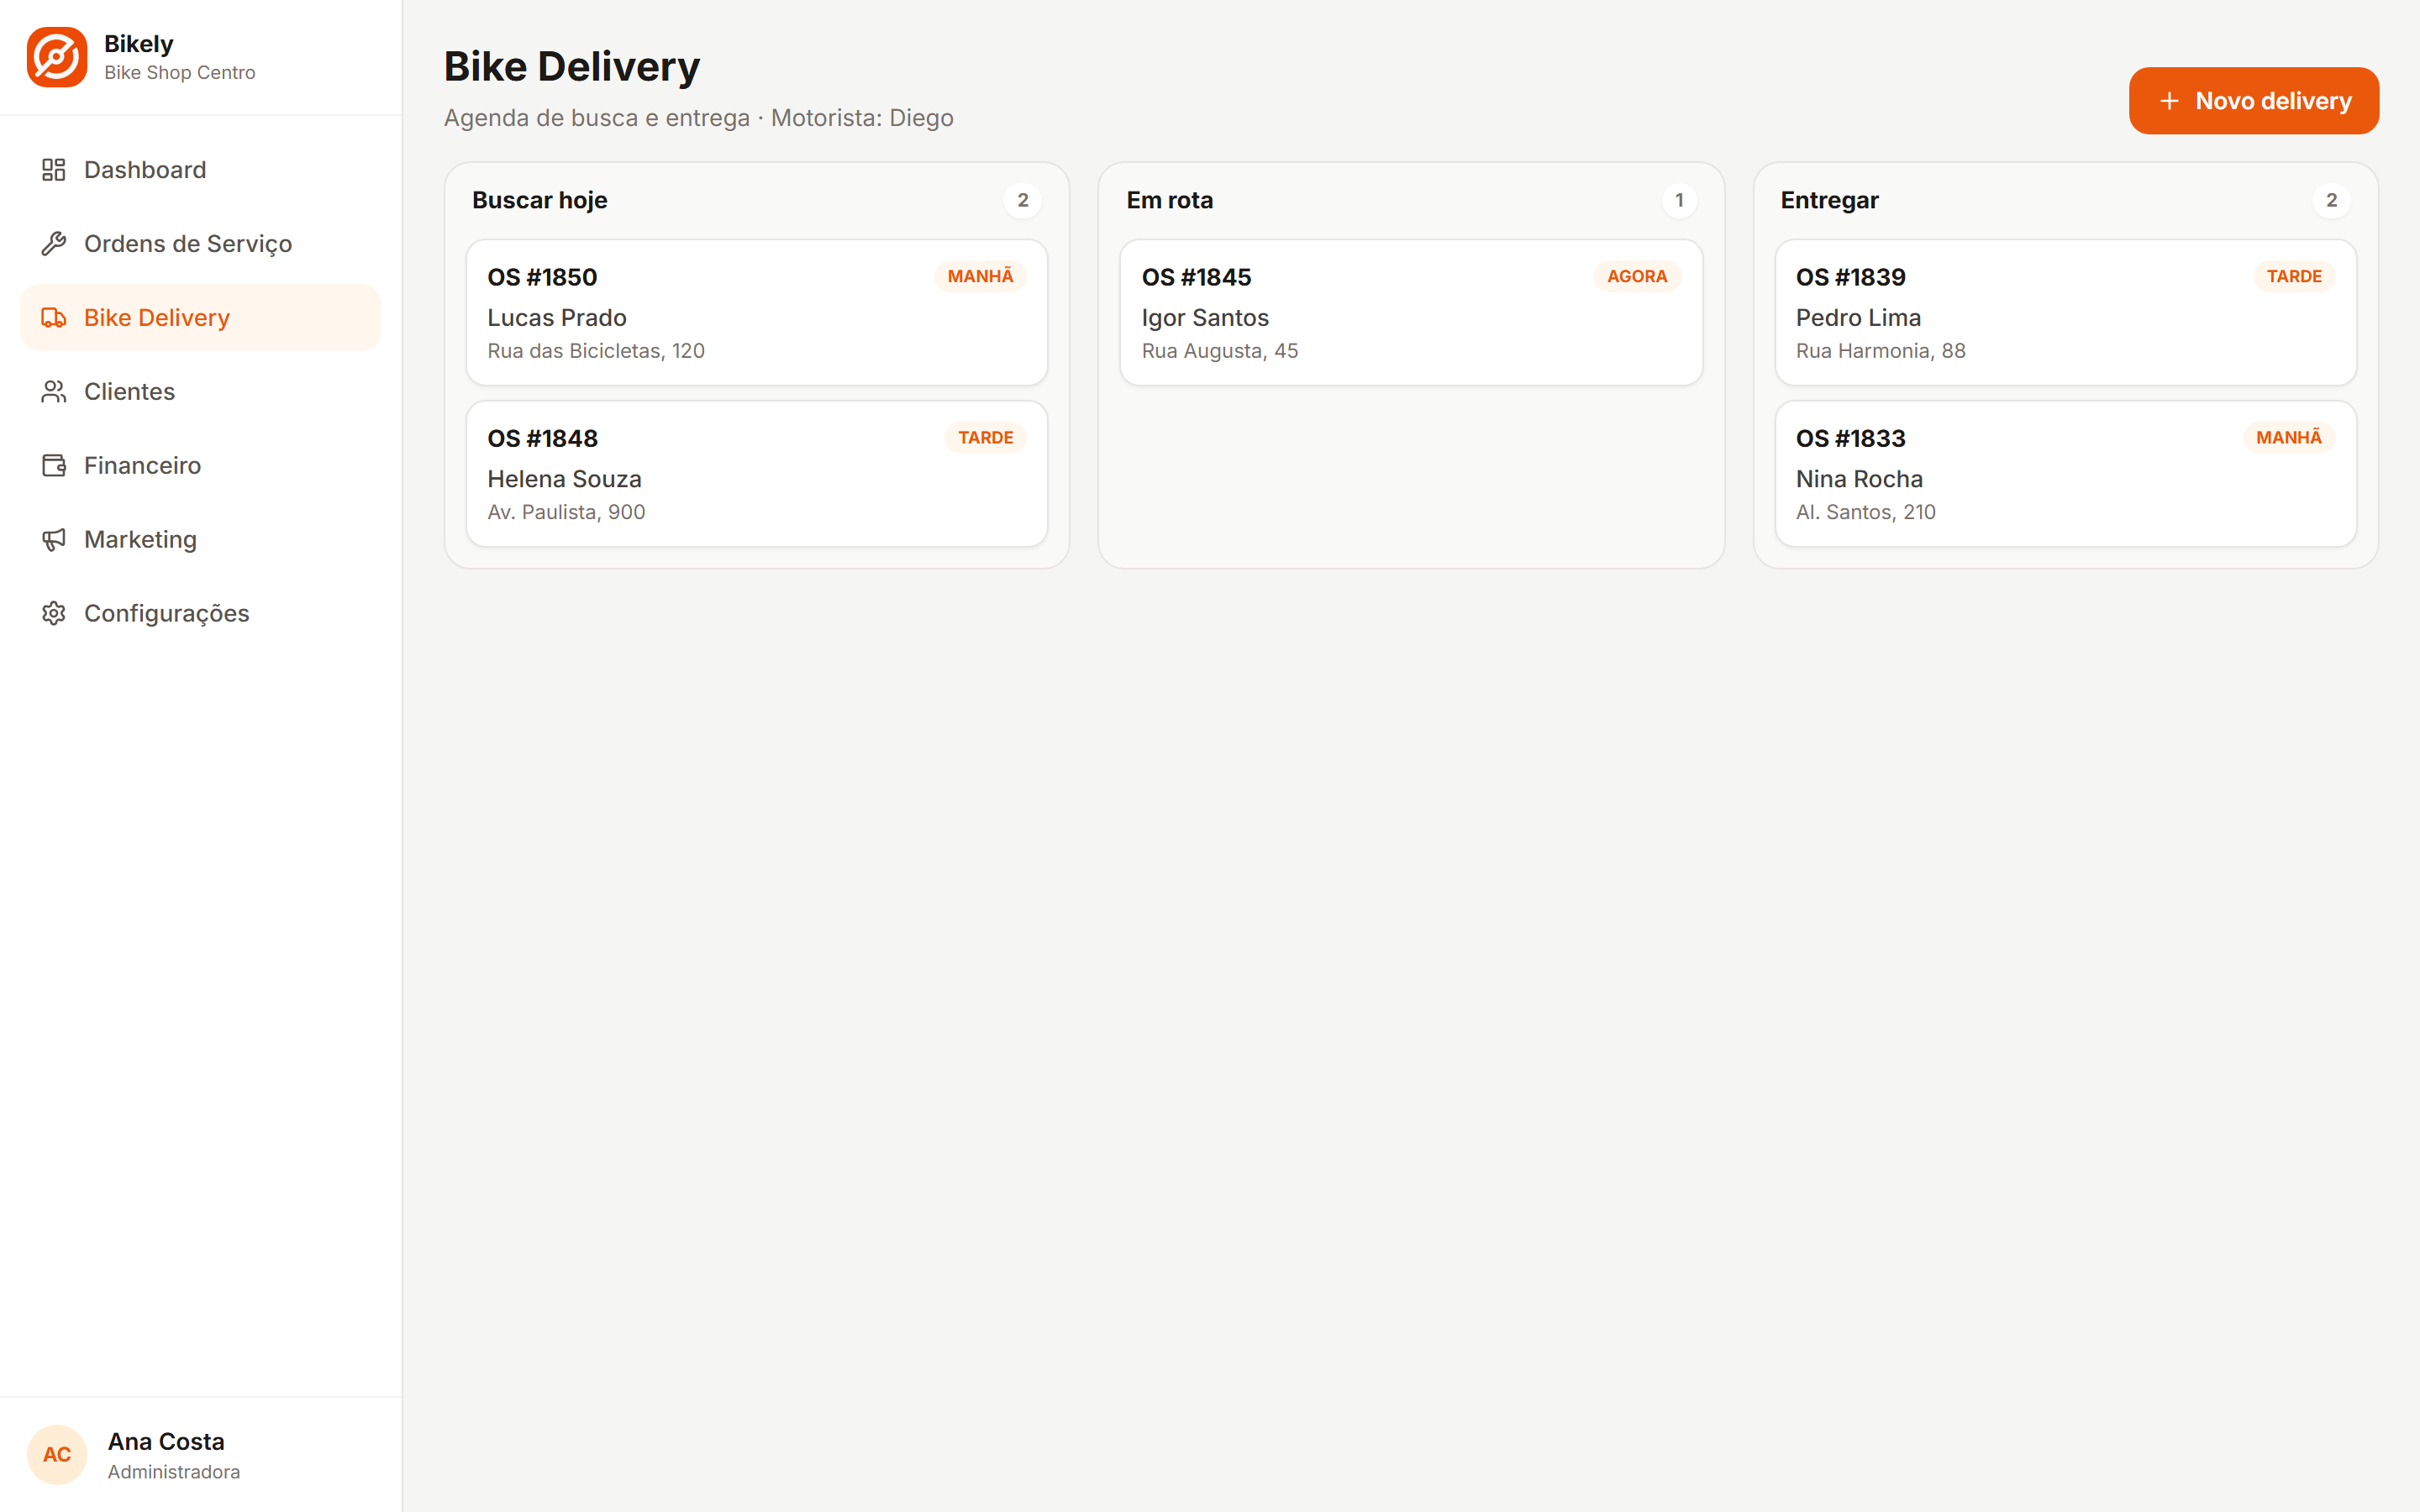Click address Rua Harmonia, 88
This screenshot has height=1512, width=2420.
[x=1881, y=351]
